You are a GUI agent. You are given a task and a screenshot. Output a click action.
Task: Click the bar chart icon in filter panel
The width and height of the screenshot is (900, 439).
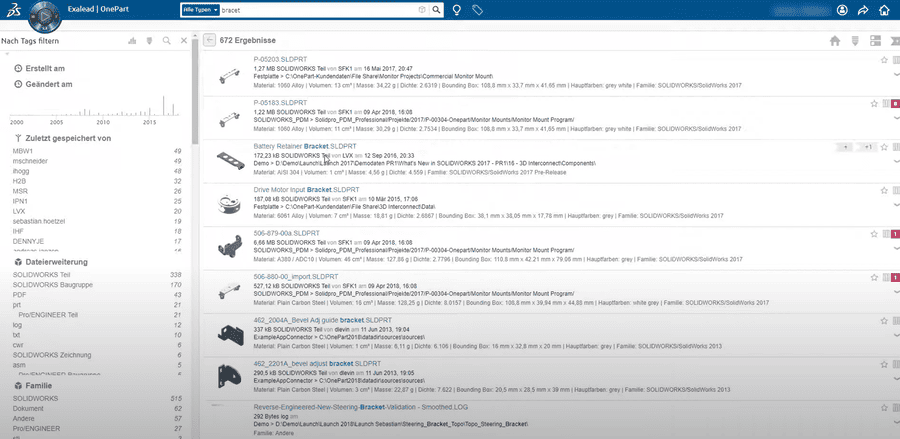click(131, 41)
